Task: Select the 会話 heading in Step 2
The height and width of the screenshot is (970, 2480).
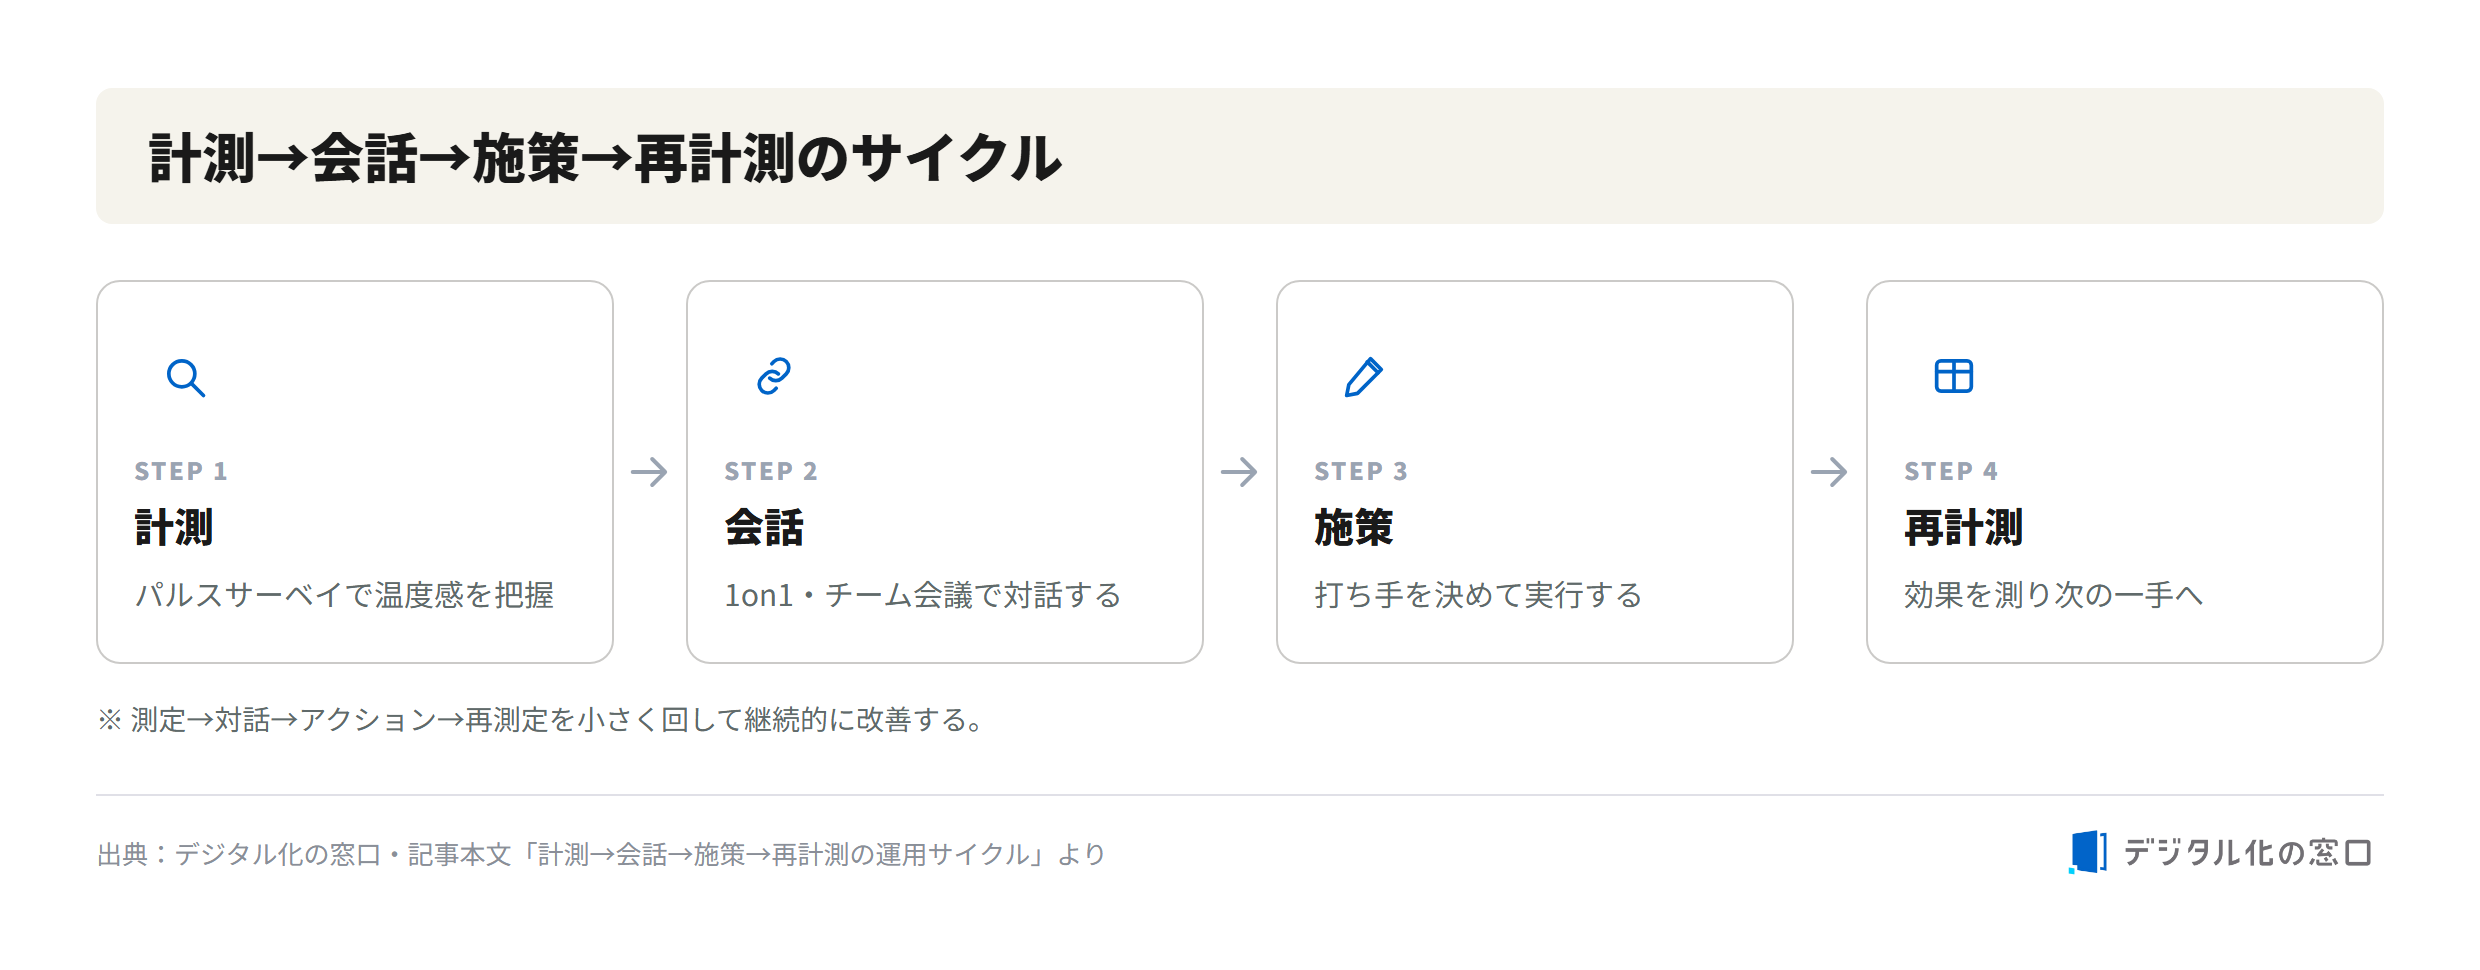Action: tap(764, 528)
